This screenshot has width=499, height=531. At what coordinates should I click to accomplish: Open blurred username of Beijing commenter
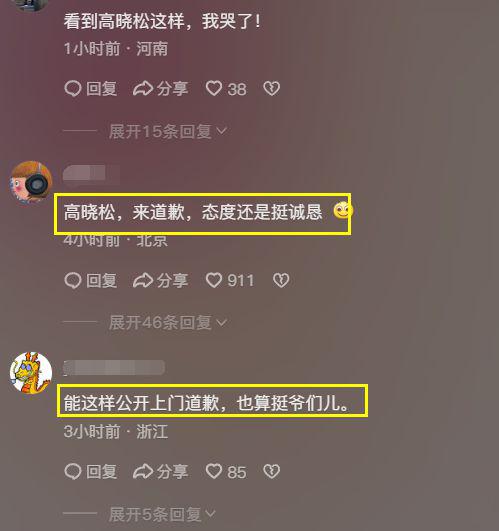tap(91, 175)
